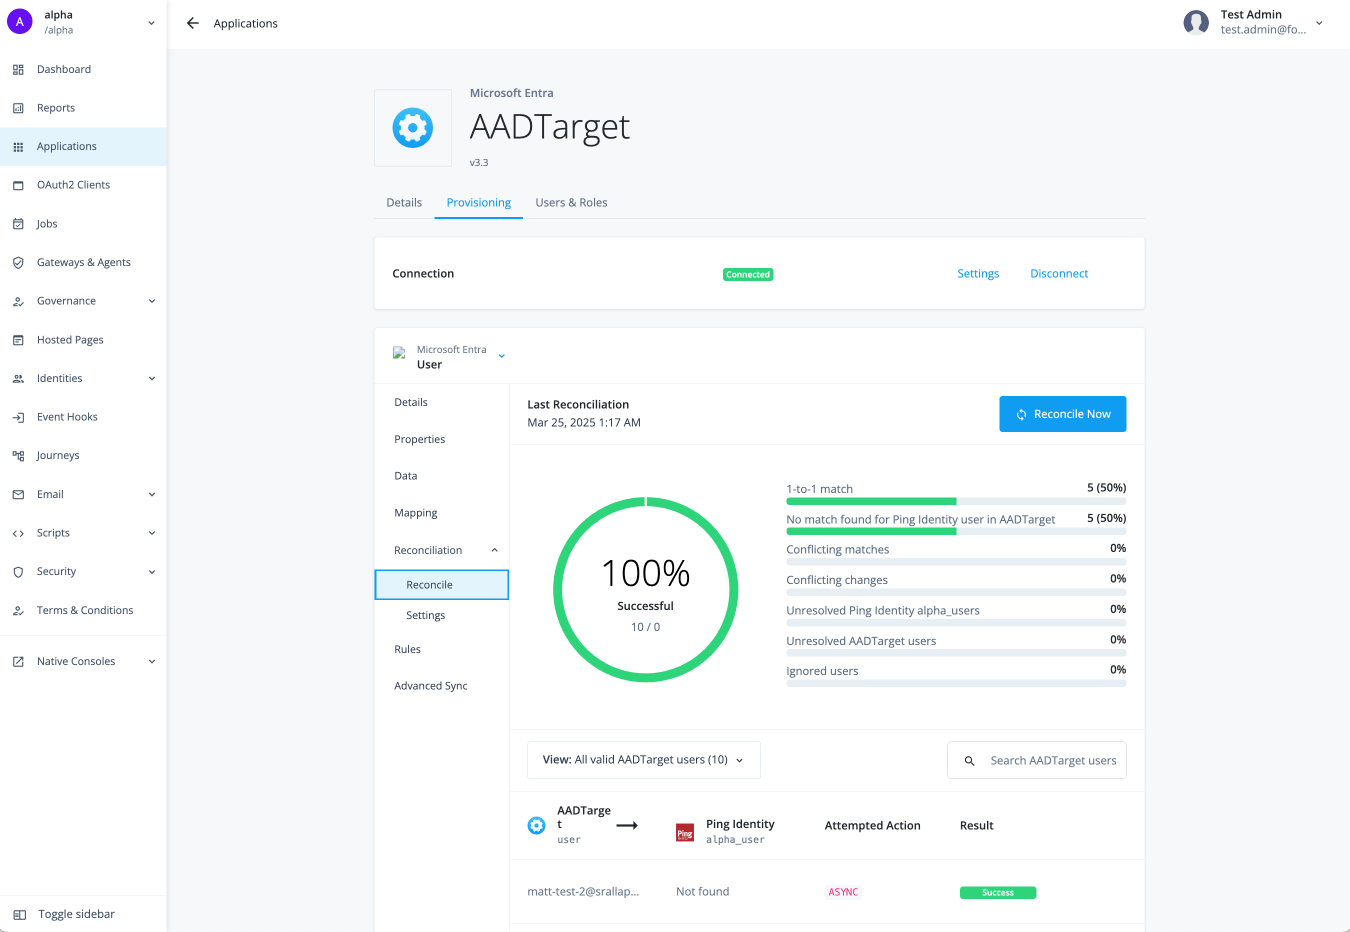This screenshot has height=932, width=1350.
Task: Click the back arrow next to Applications
Action: tap(193, 23)
